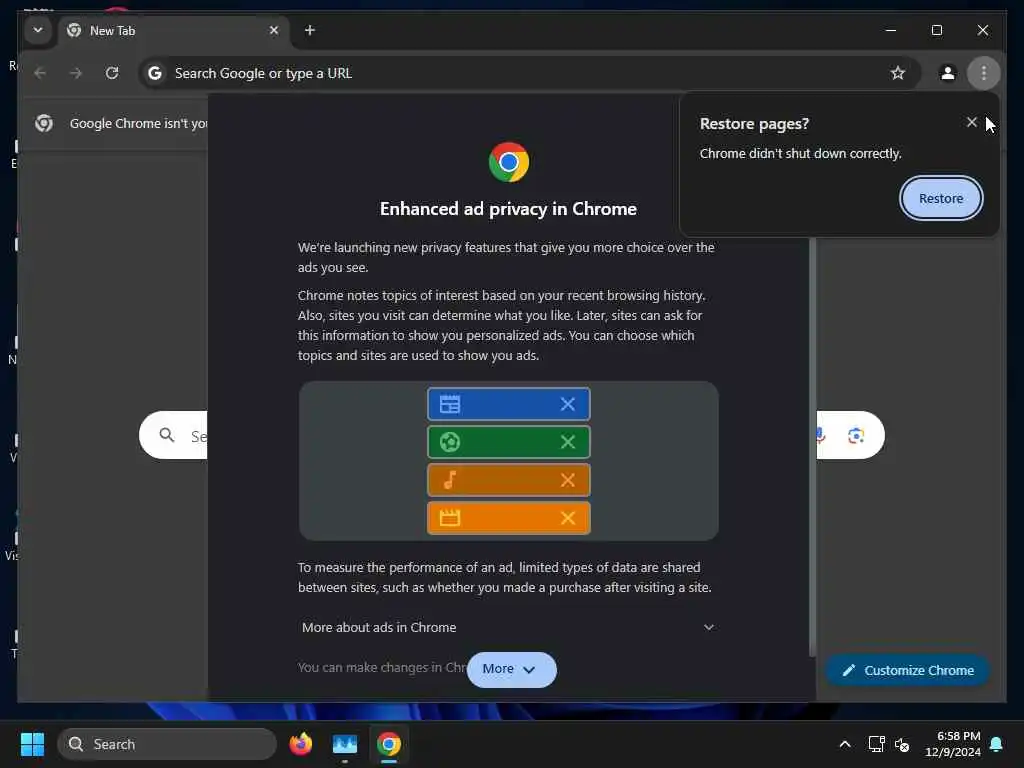Viewport: 1024px width, 768px height.
Task: Open the system monitor taskbar app
Action: 345,744
